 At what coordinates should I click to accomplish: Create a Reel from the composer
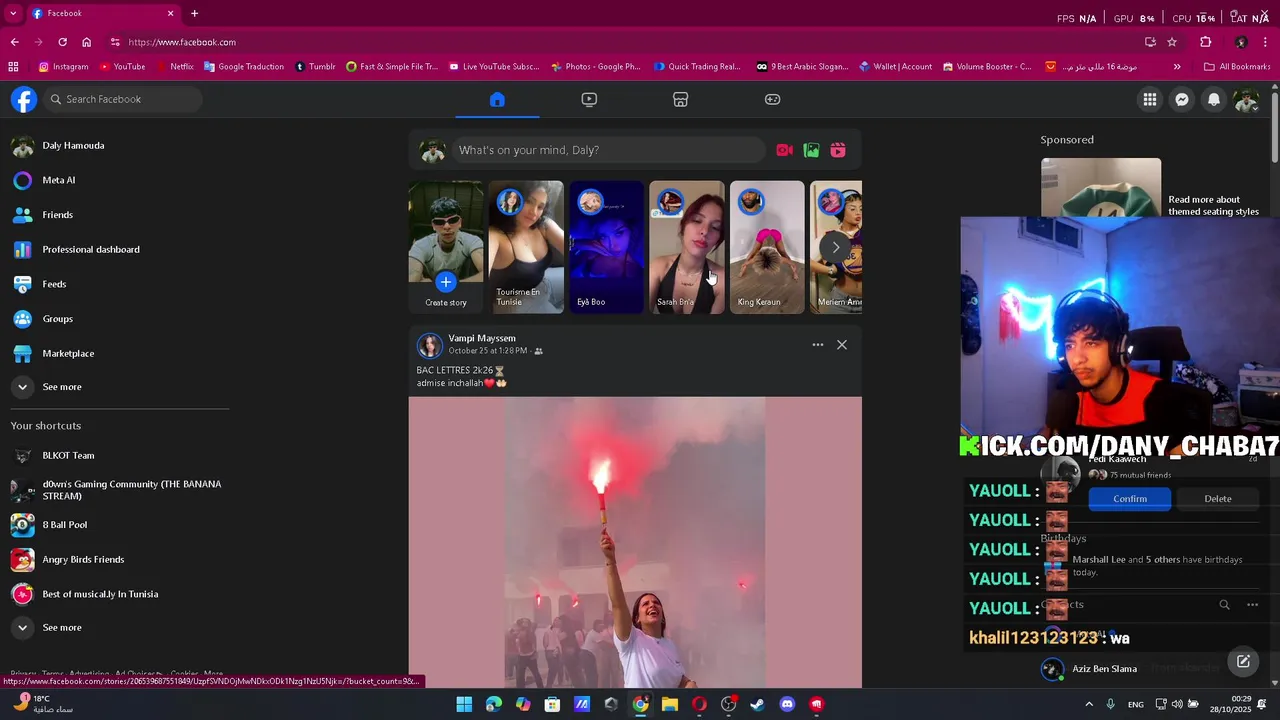click(838, 150)
